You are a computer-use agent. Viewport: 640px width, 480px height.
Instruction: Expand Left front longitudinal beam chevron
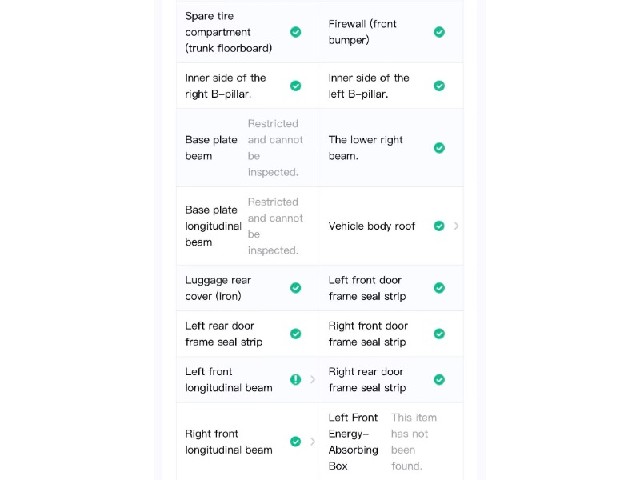coord(313,380)
